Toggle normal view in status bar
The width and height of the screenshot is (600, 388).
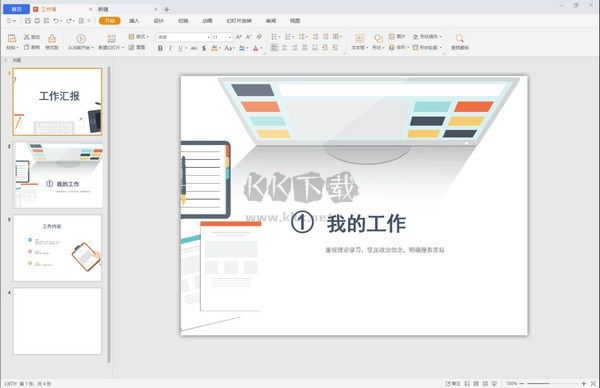pos(467,383)
